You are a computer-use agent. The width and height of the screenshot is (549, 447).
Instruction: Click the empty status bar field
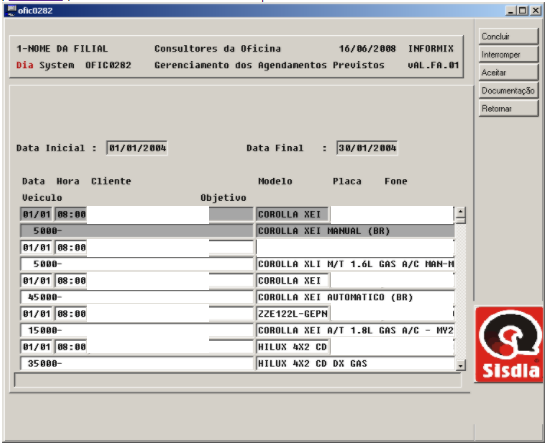238,380
